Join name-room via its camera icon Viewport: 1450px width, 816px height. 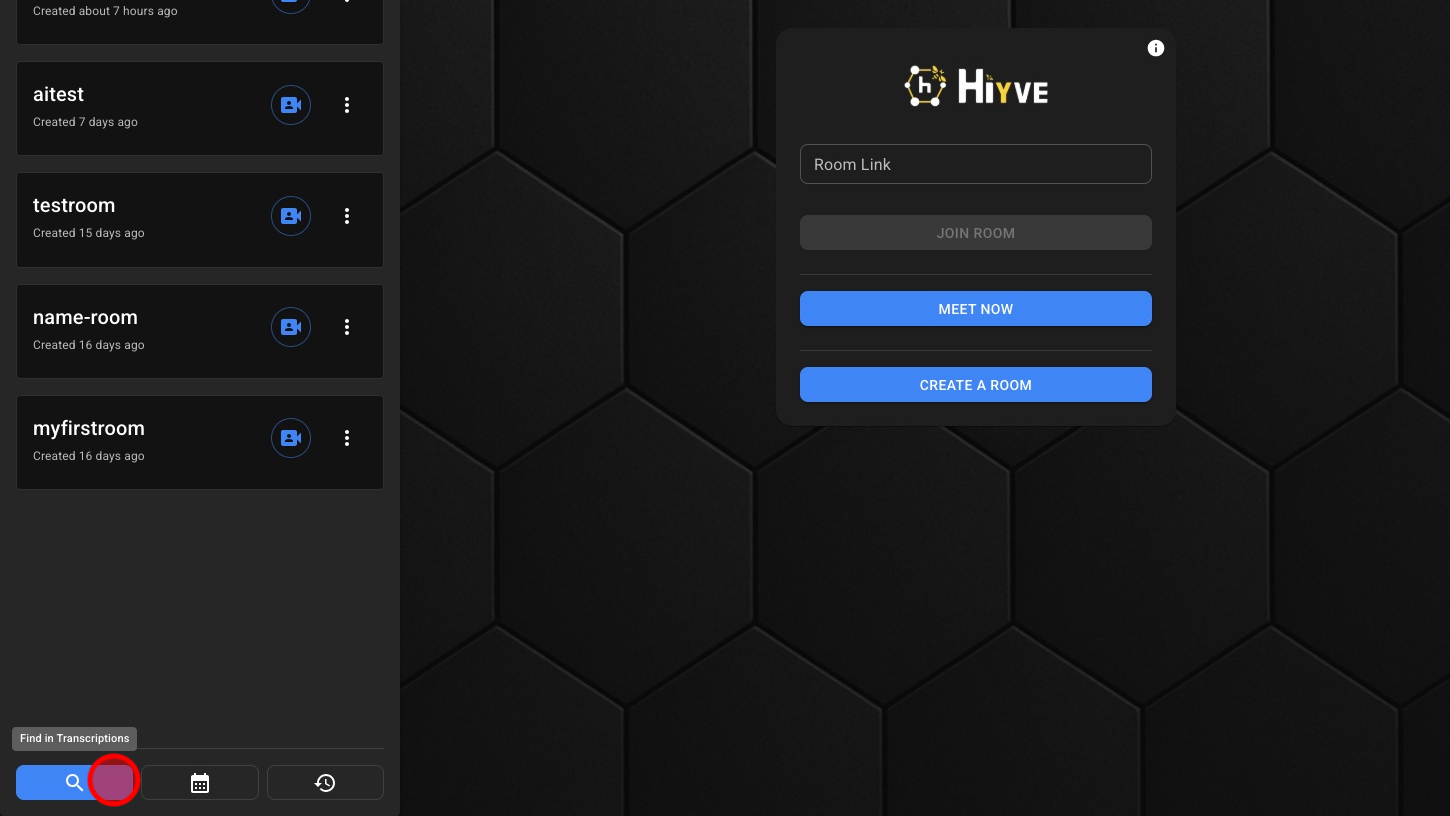[x=291, y=327]
